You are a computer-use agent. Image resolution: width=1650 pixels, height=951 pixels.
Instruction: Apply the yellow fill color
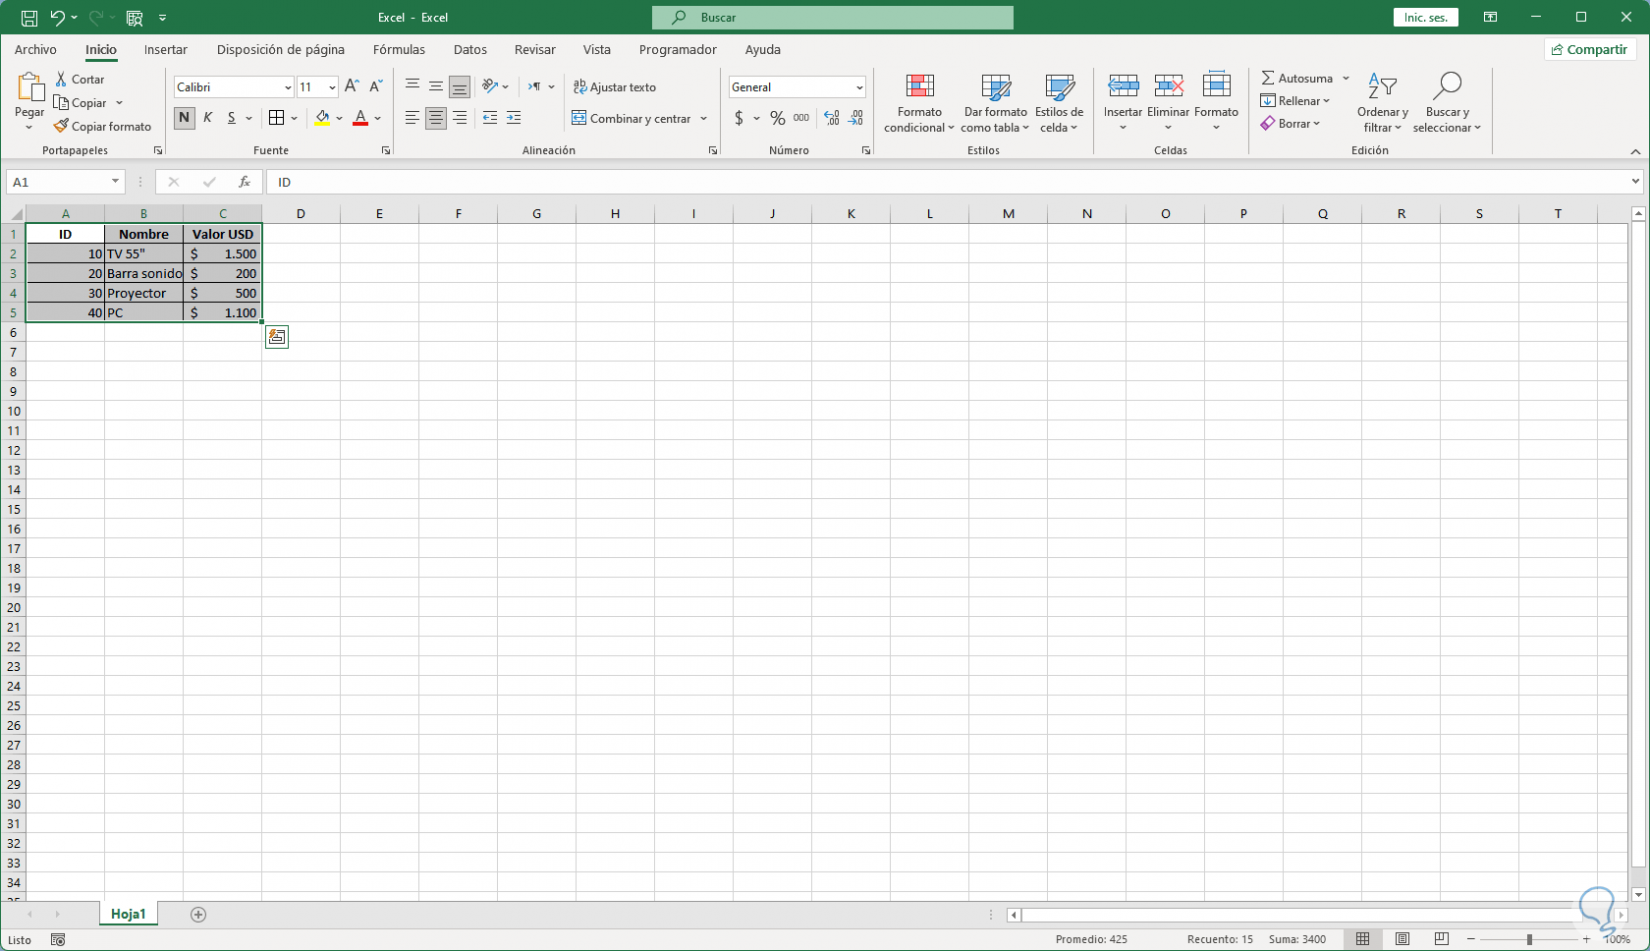pyautogui.click(x=322, y=118)
